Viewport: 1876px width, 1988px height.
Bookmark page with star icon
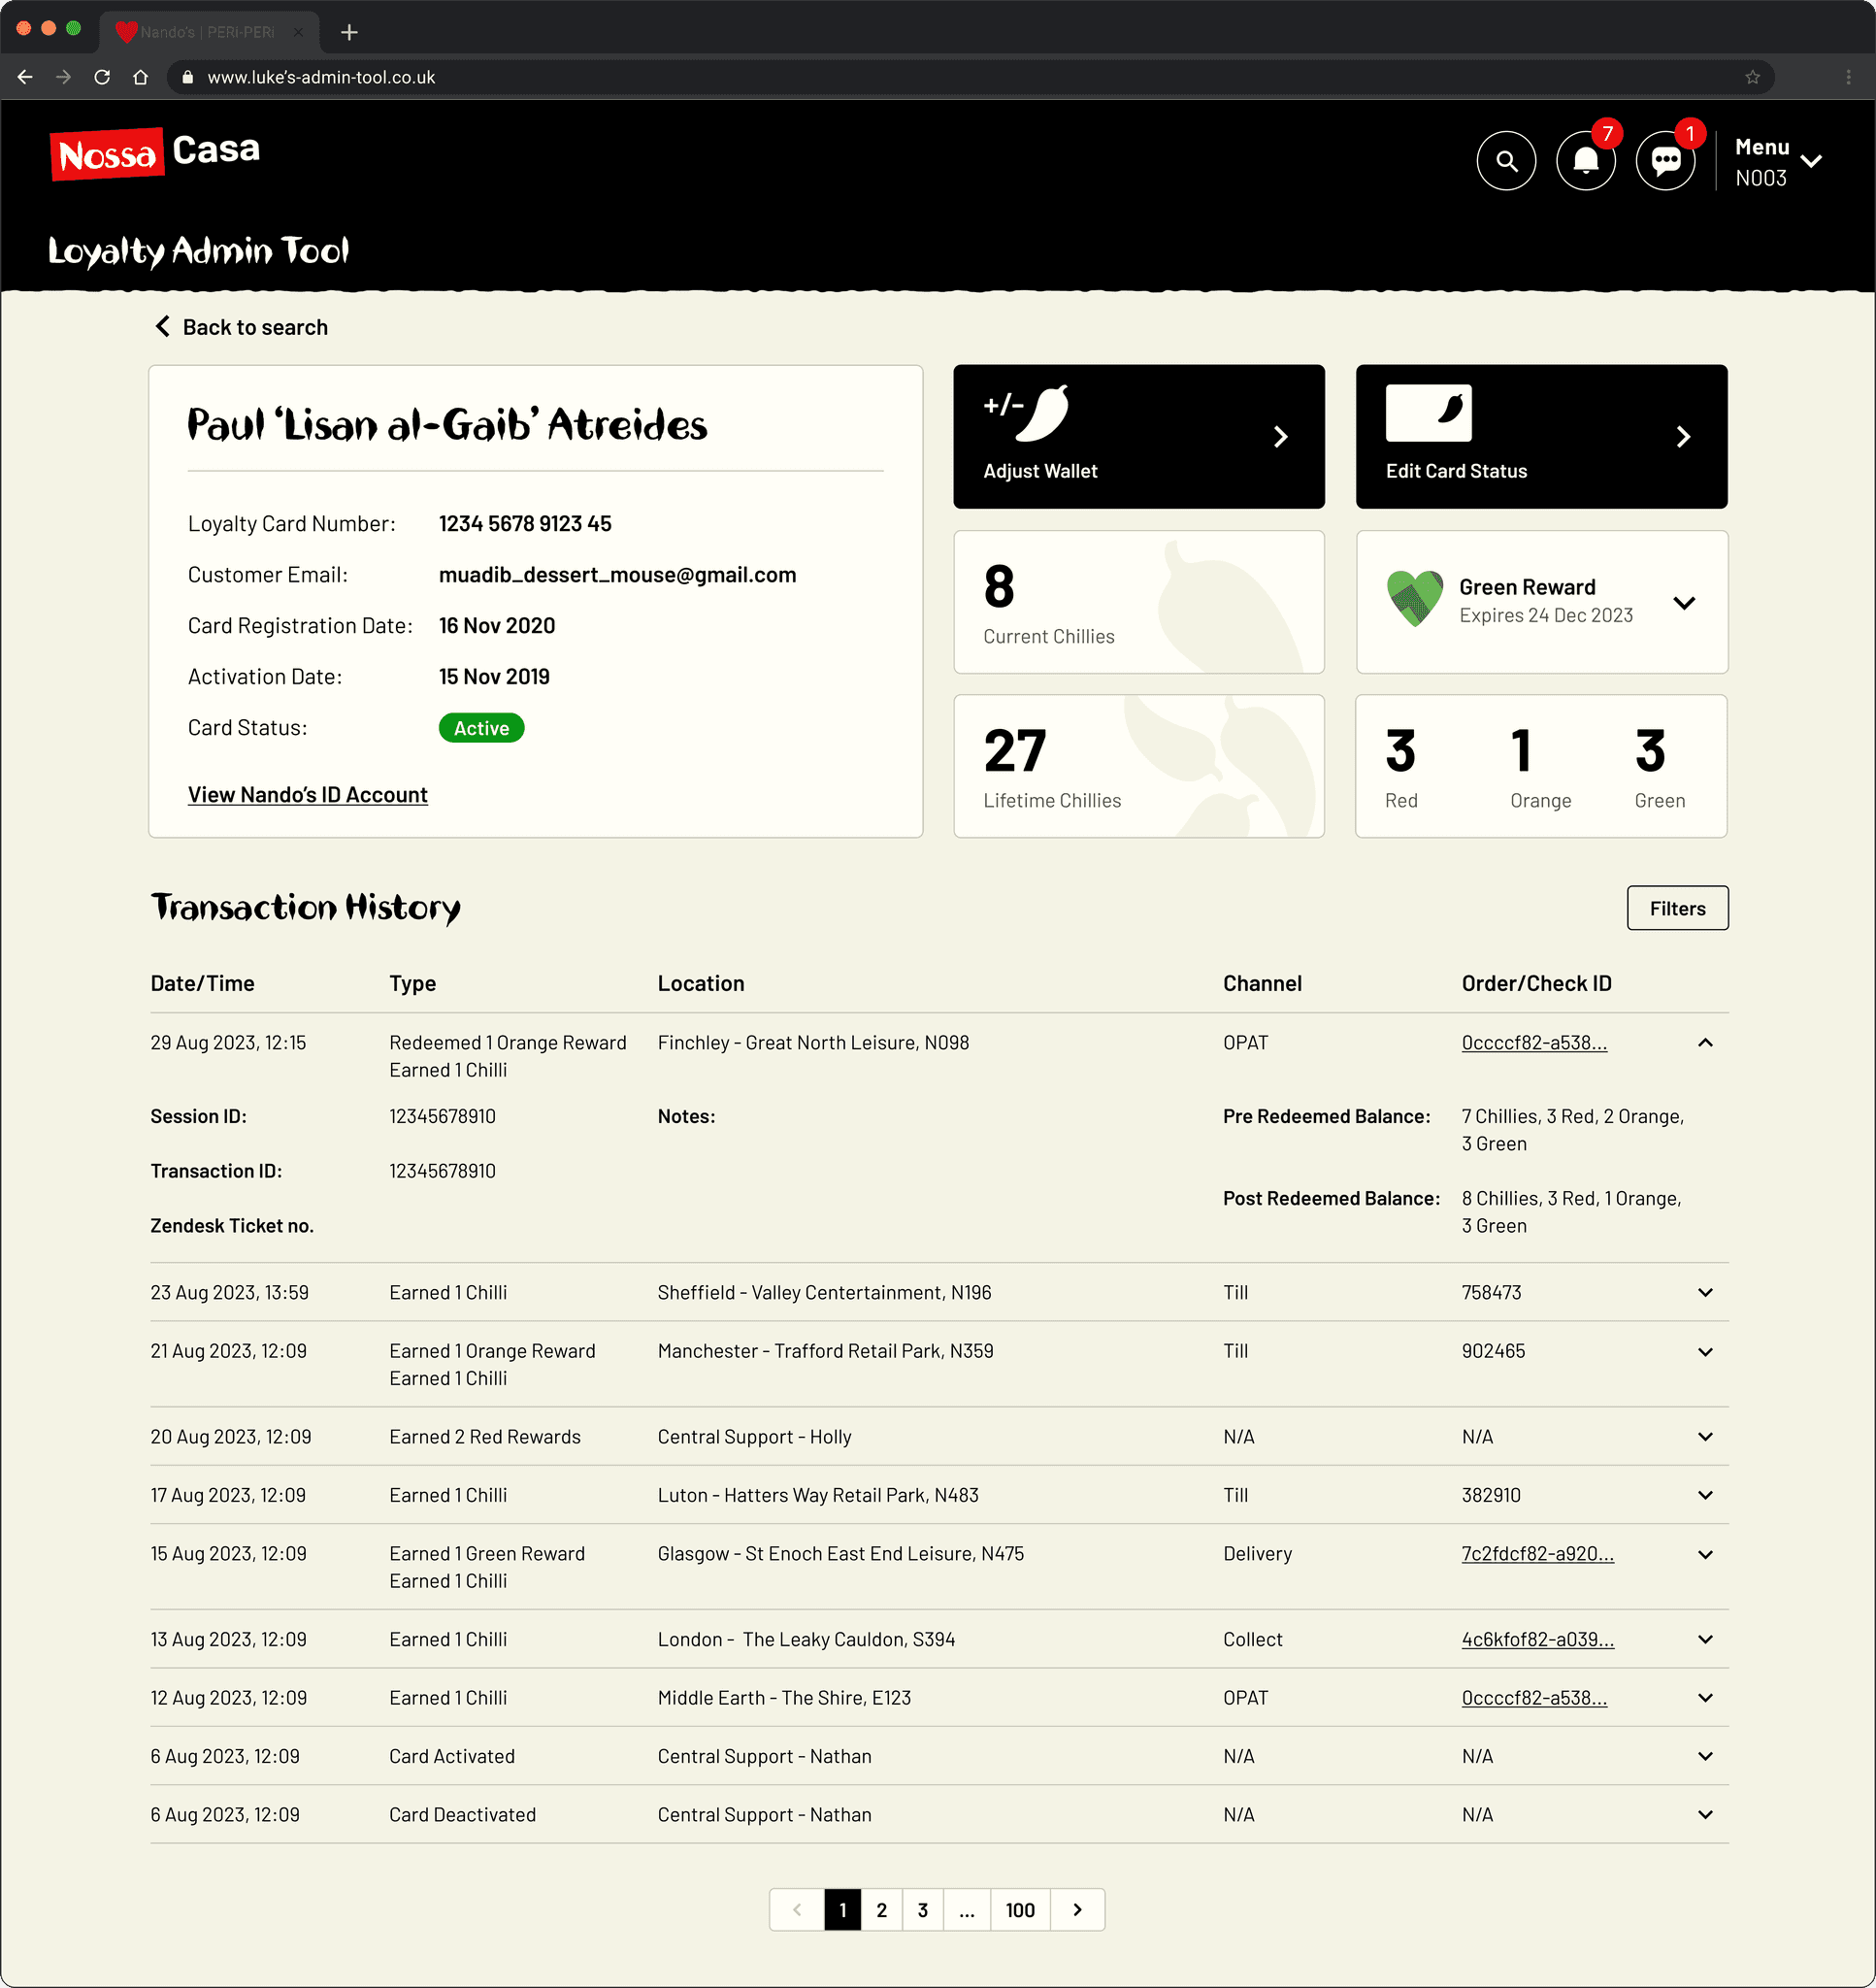(1752, 77)
